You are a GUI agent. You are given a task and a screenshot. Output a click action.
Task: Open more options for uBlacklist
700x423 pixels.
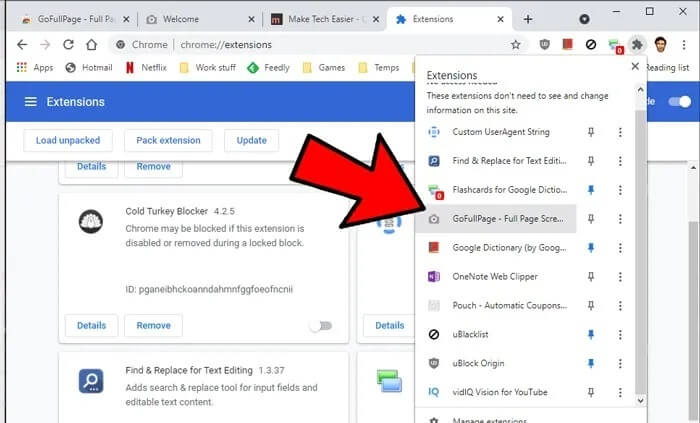pyautogui.click(x=620, y=335)
